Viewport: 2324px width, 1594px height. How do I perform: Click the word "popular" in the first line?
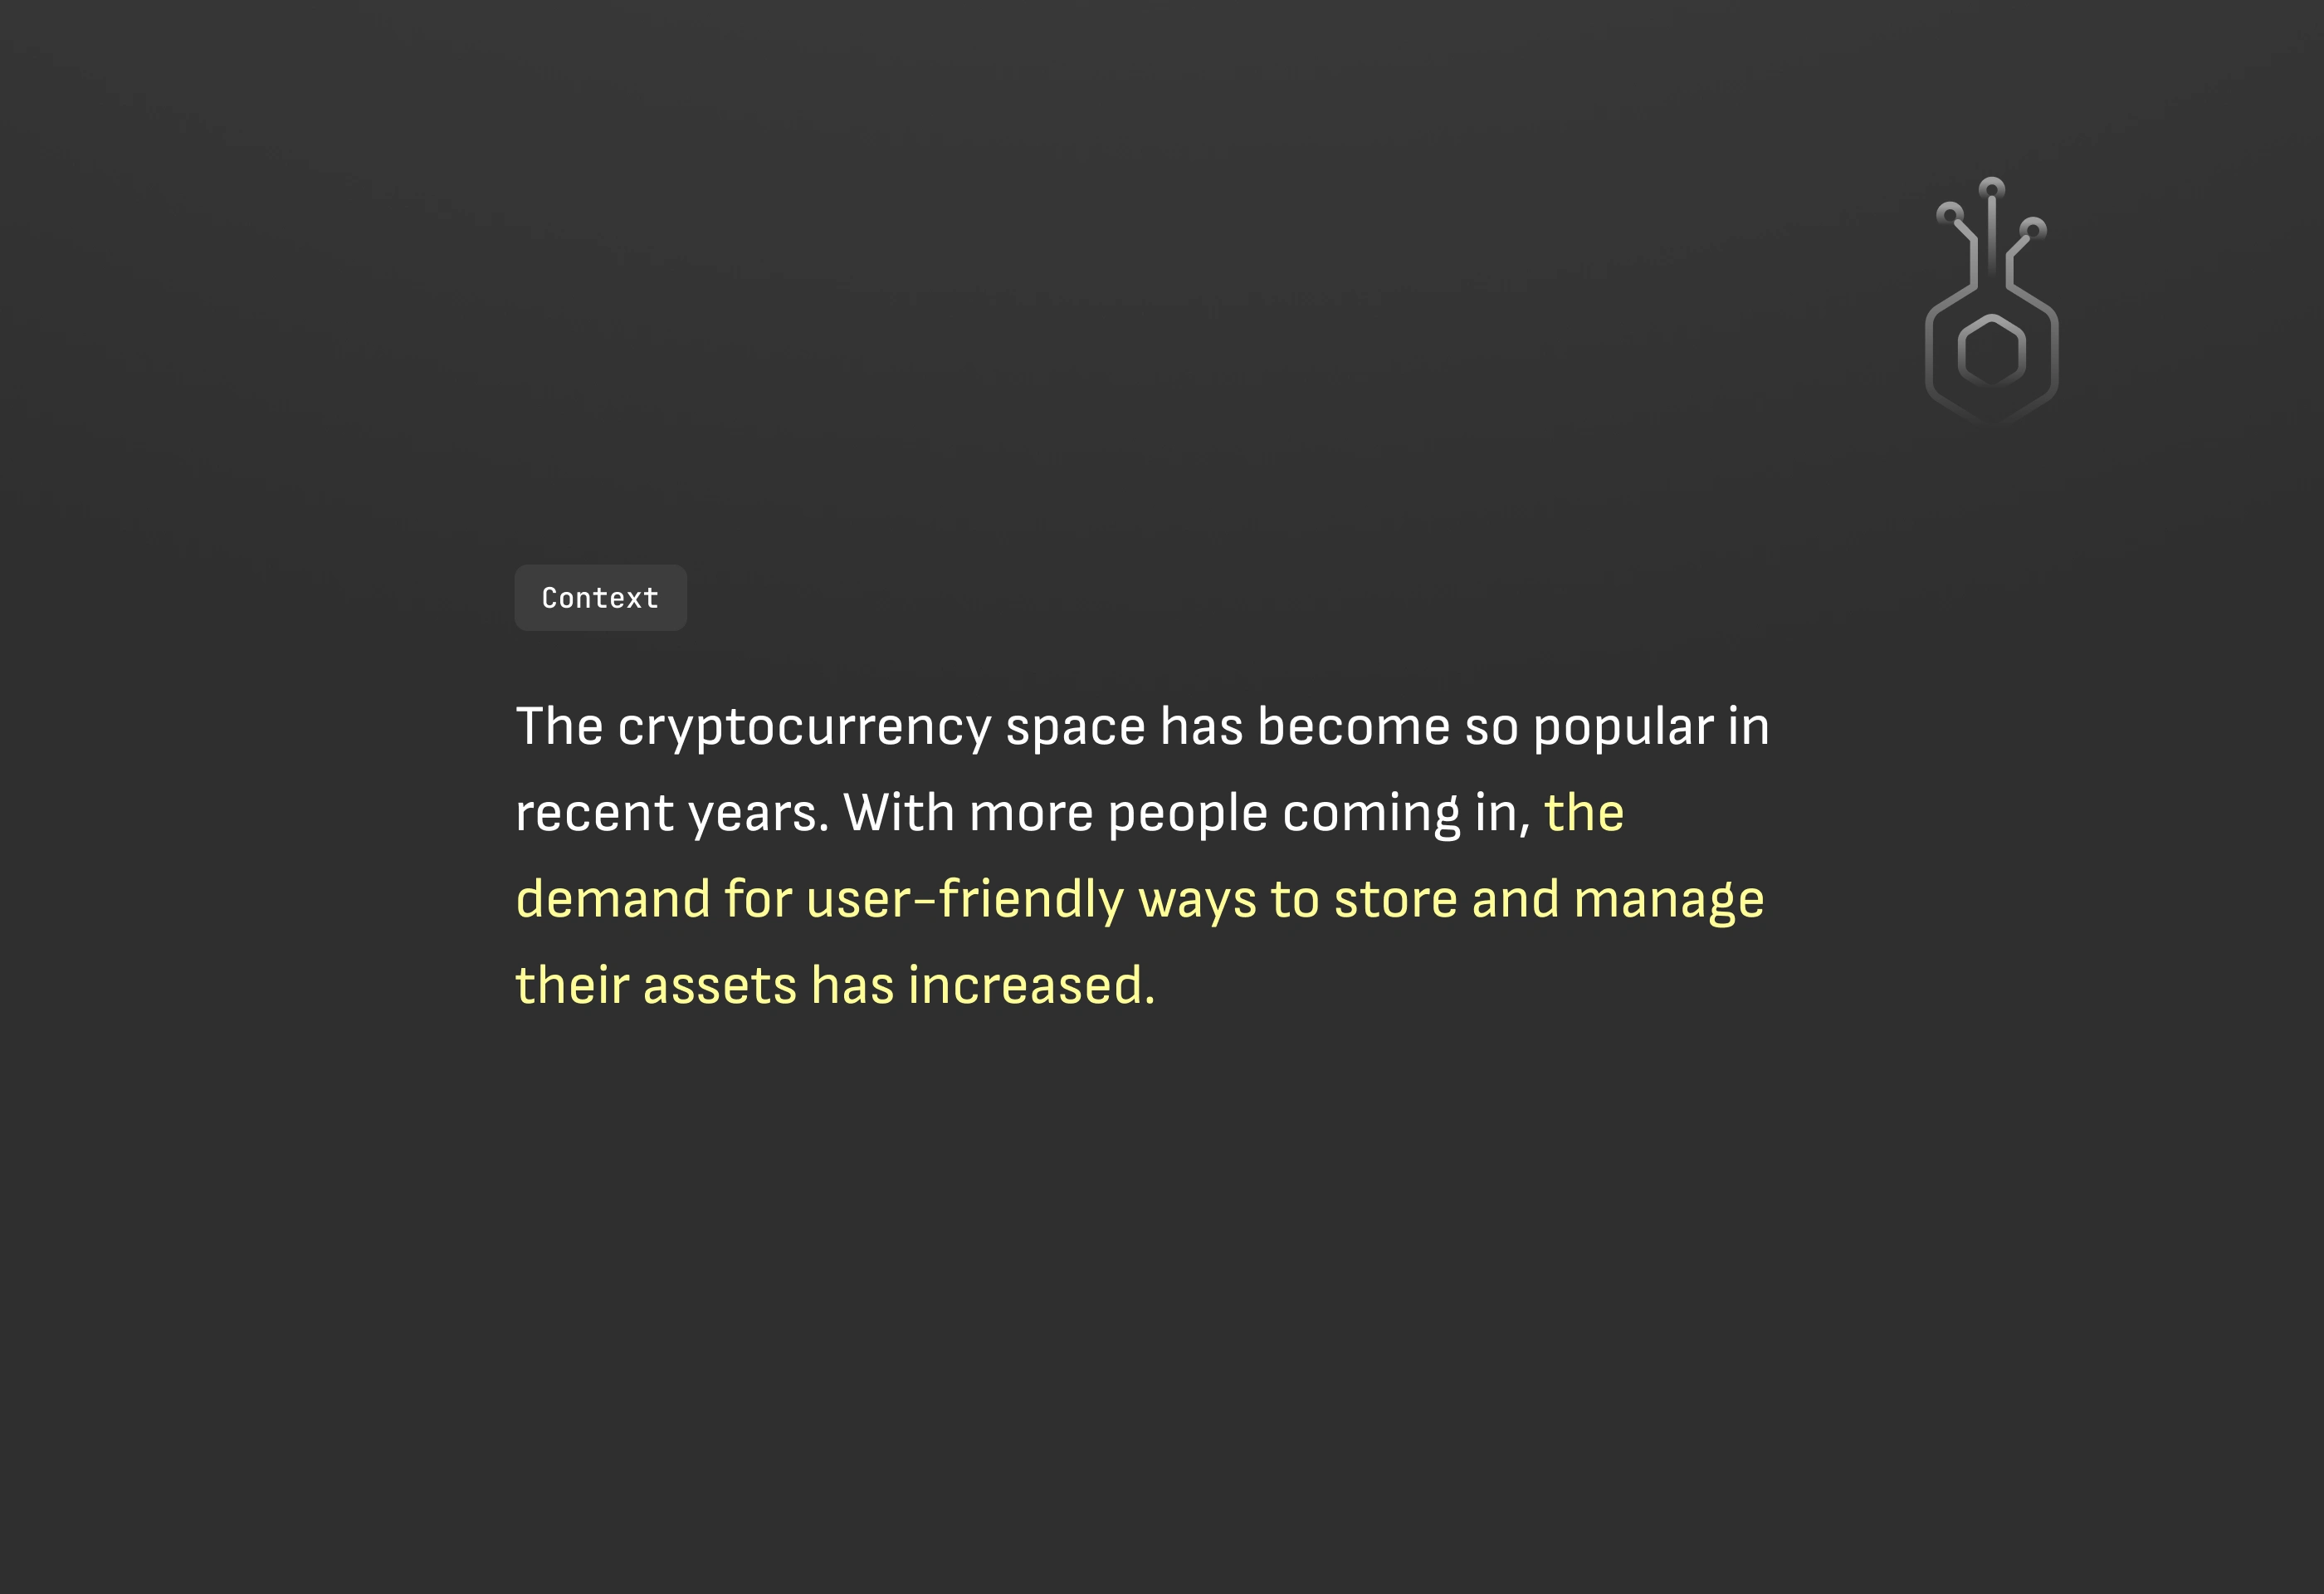tap(1623, 727)
